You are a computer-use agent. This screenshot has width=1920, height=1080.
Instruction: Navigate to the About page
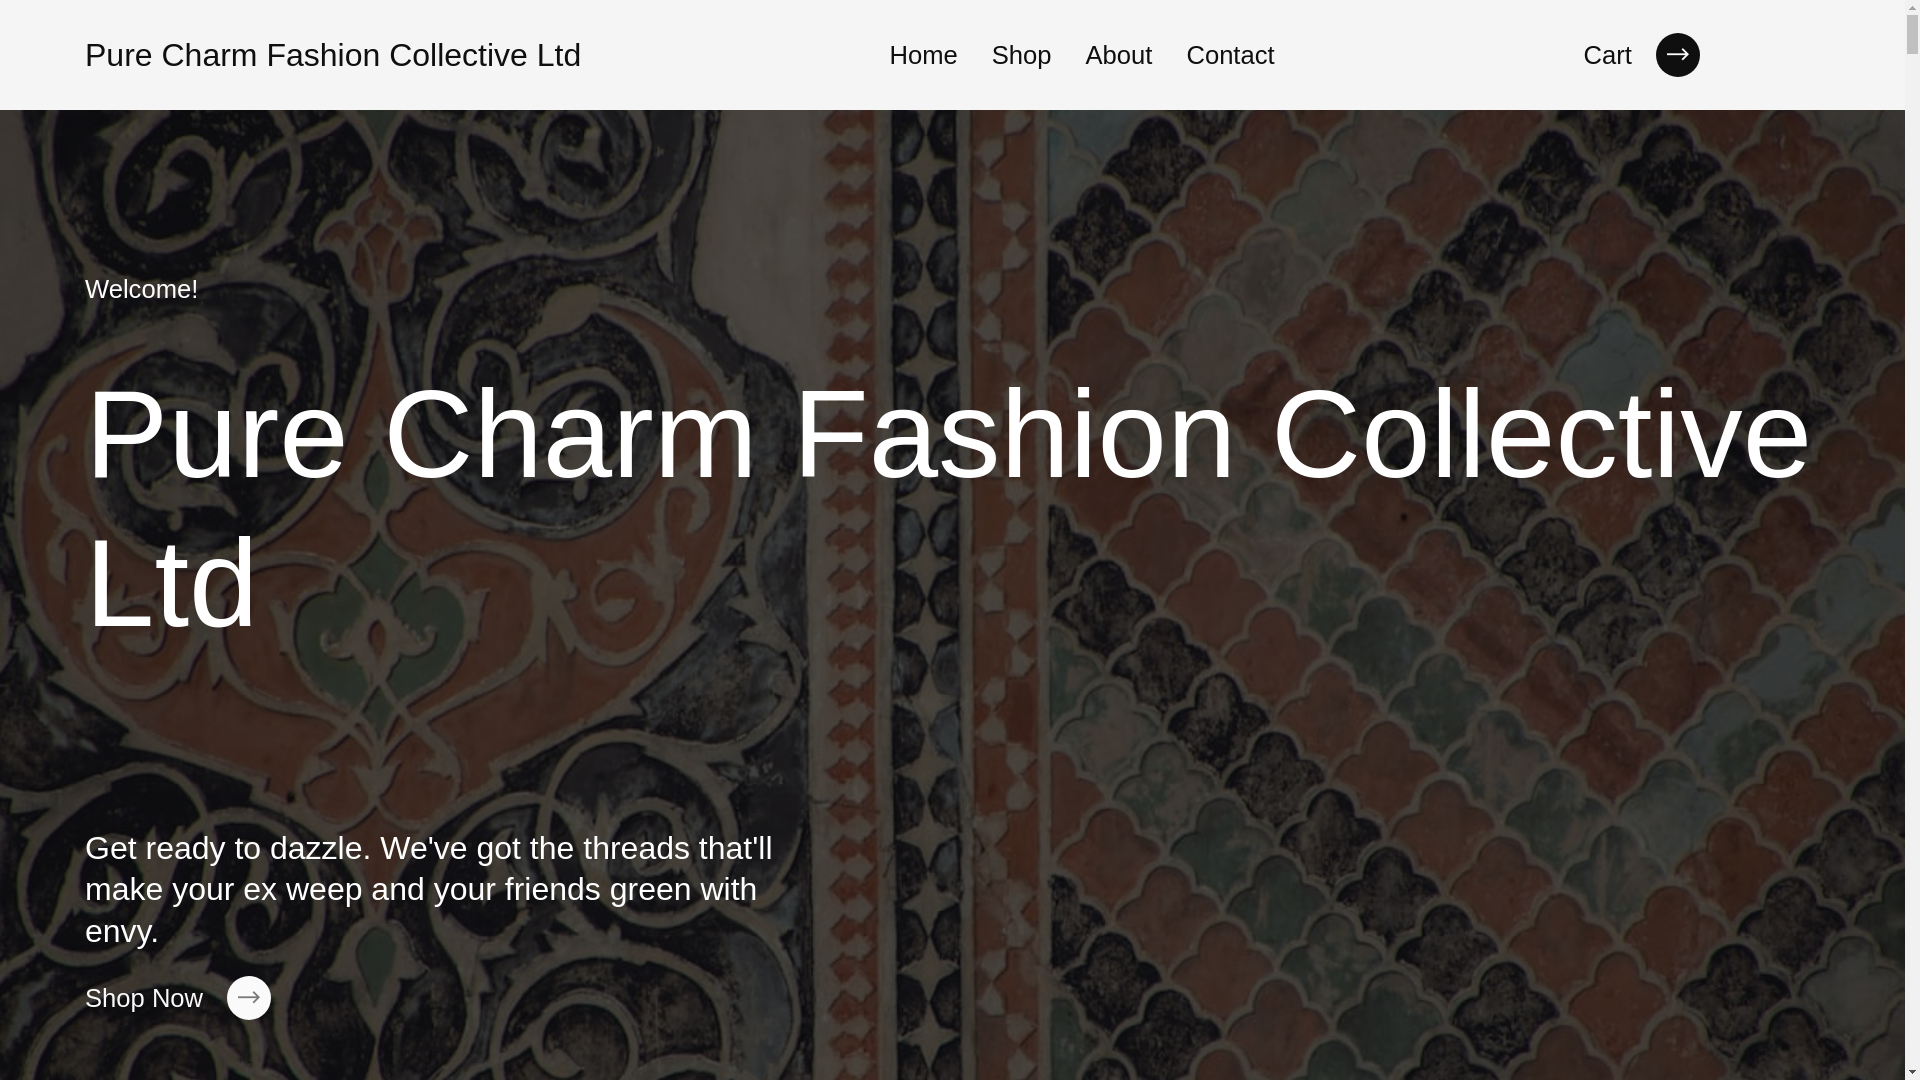click(1118, 55)
